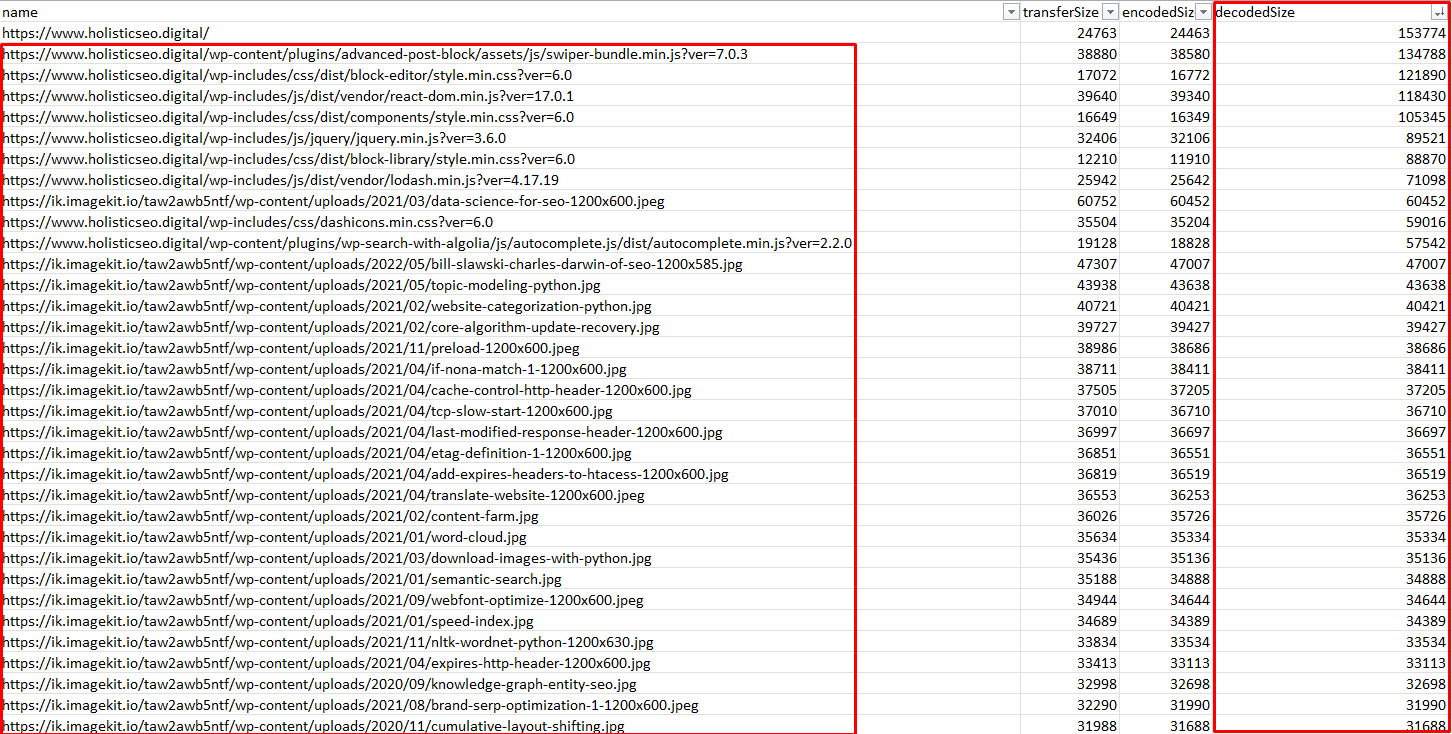1452x734 pixels.
Task: Select the components style.min.css URL cell
Action: 510,117
